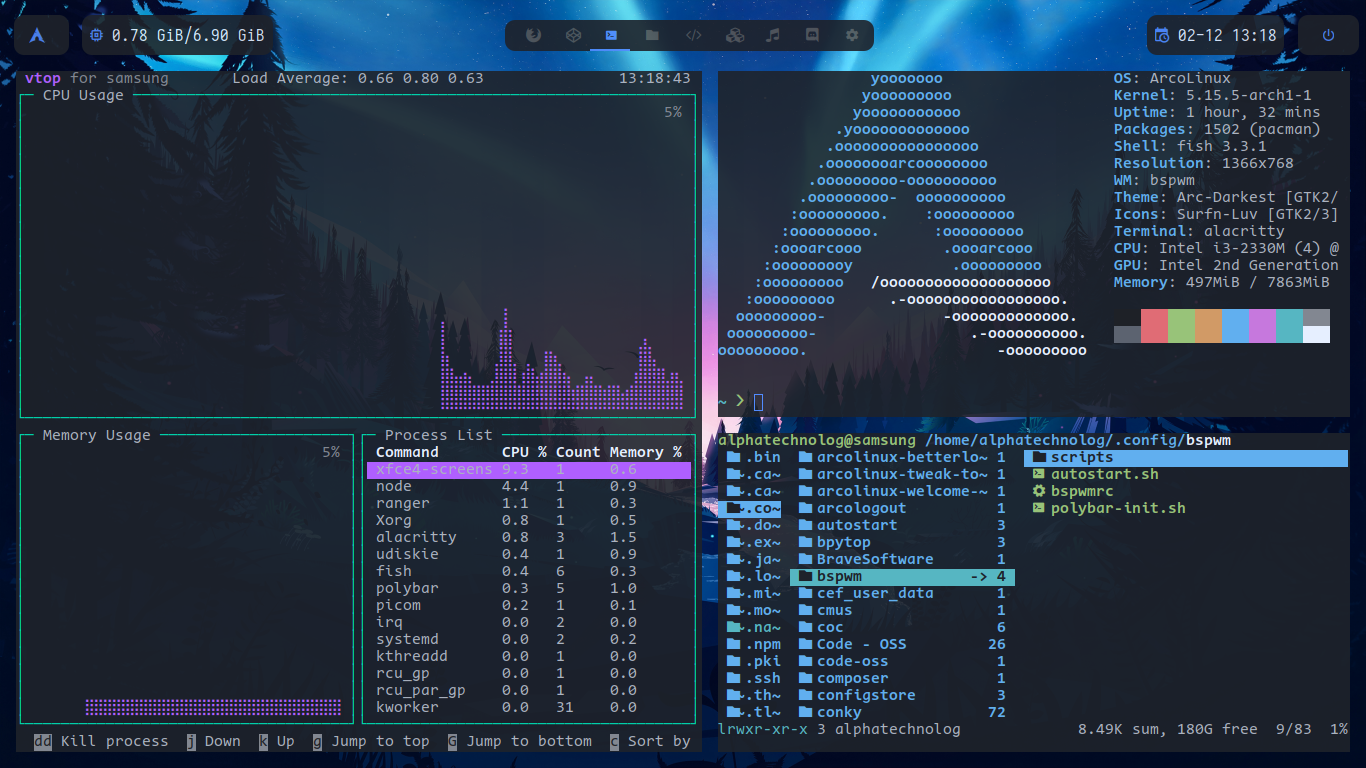The width and height of the screenshot is (1366, 768).
Task: Click the 'Command' column header in Process List
Action: (x=407, y=452)
